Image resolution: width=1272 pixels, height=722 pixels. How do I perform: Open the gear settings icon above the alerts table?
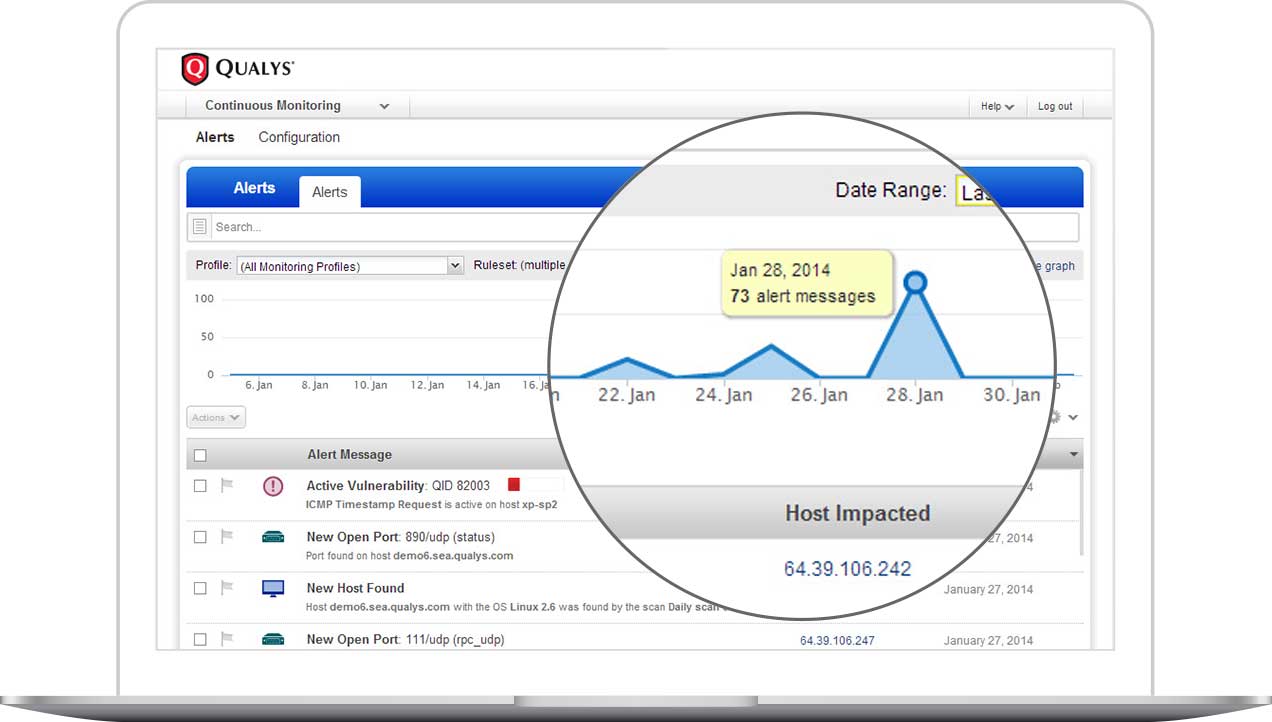point(1054,417)
